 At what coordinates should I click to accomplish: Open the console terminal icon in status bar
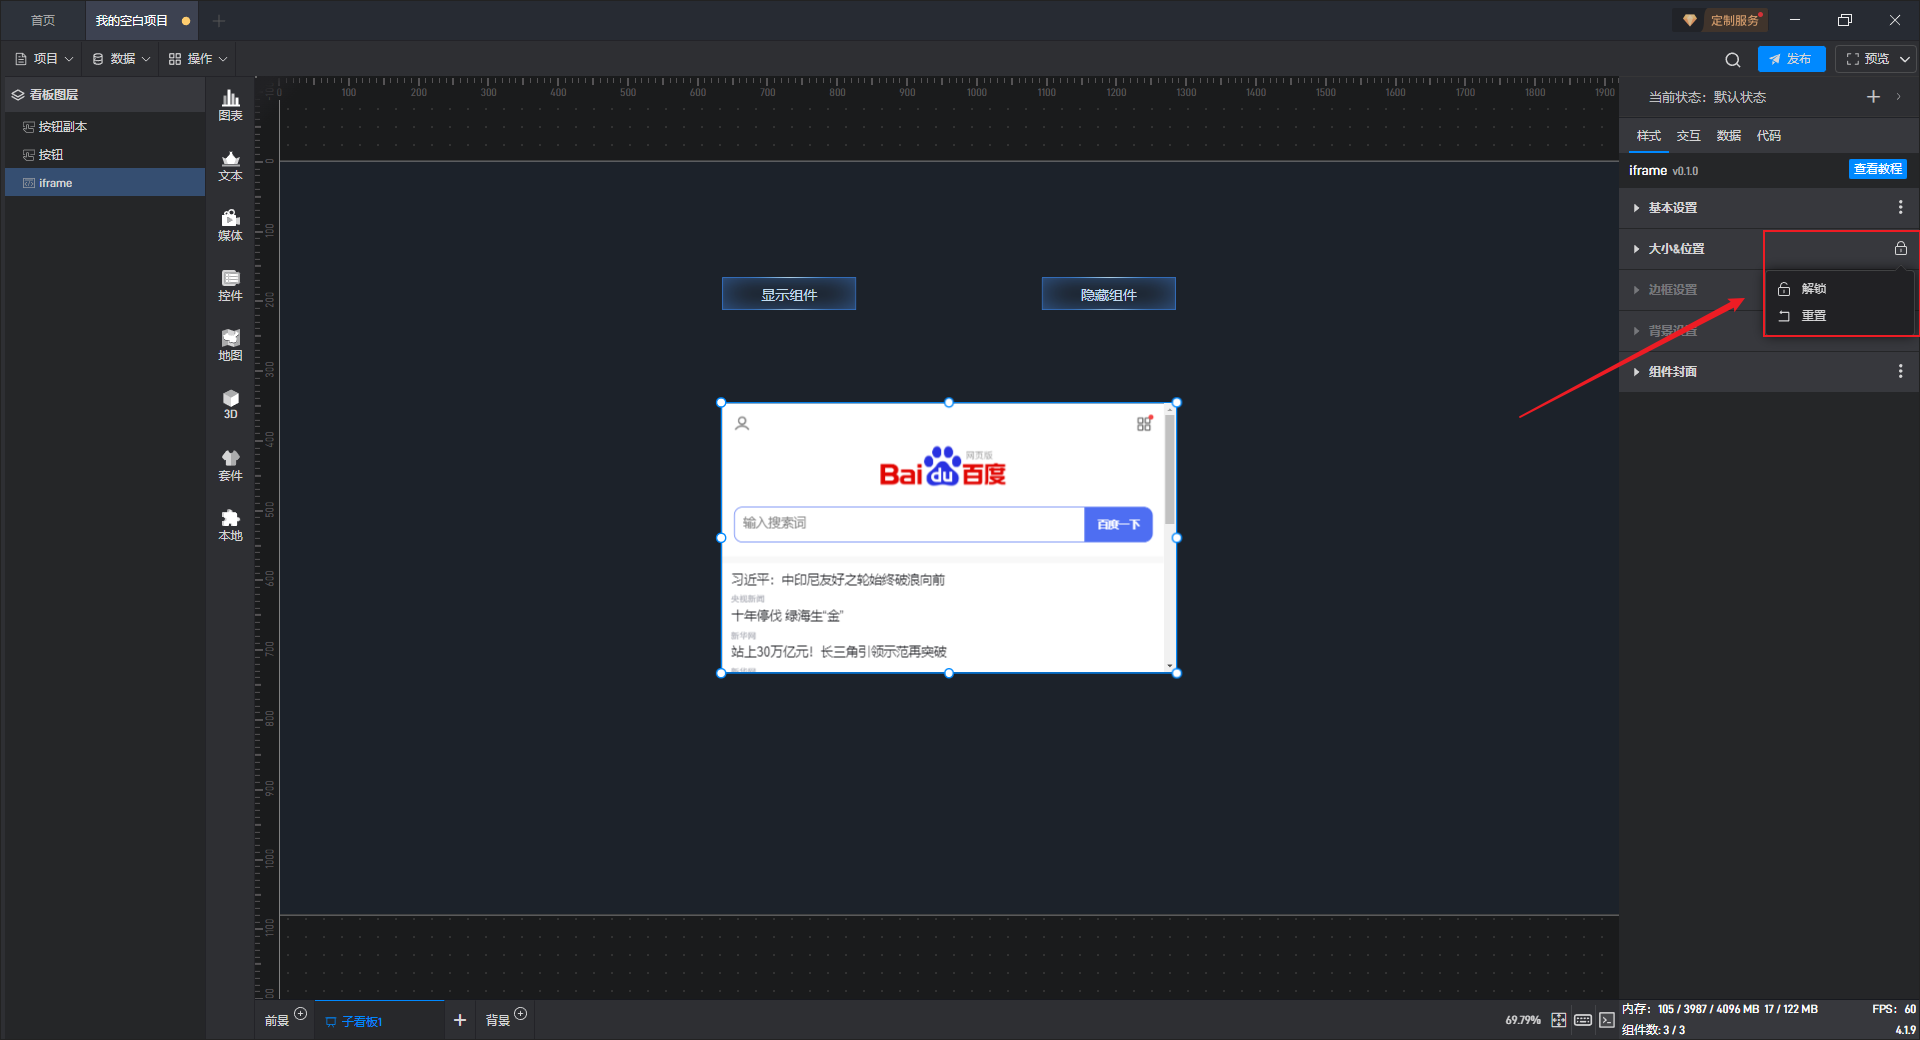(1606, 1020)
